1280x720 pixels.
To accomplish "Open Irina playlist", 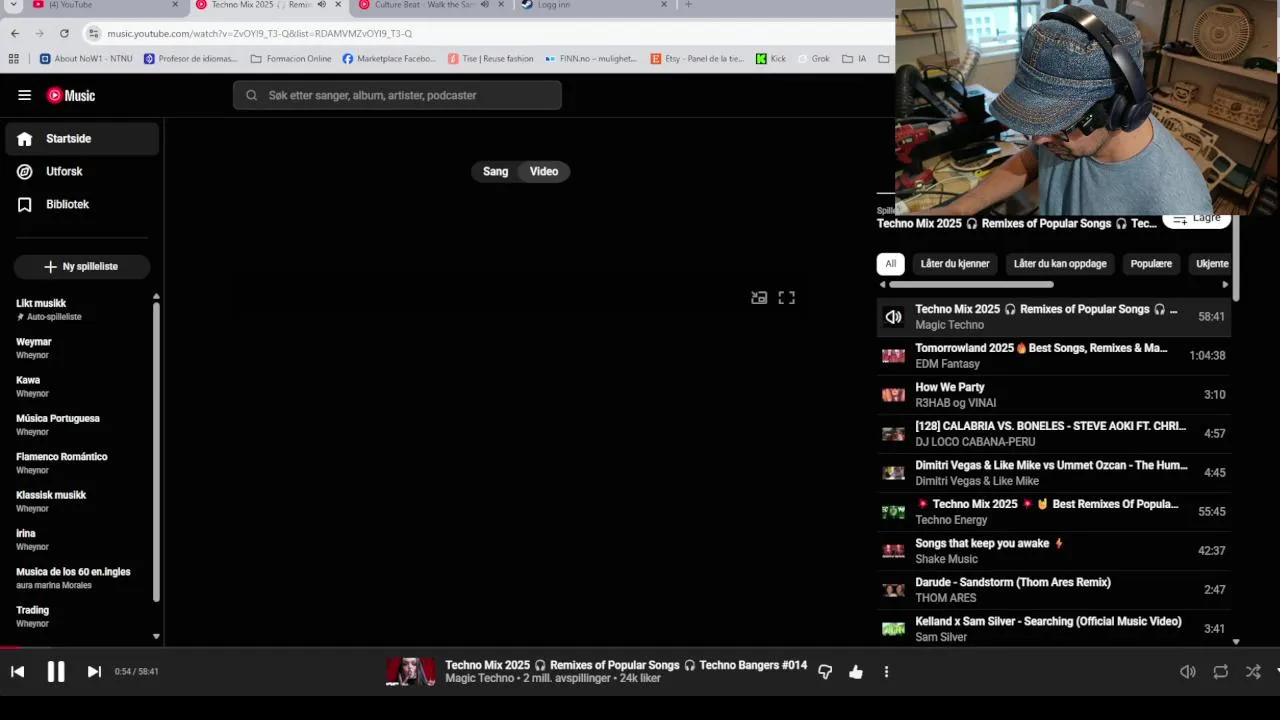I will pyautogui.click(x=80, y=539).
